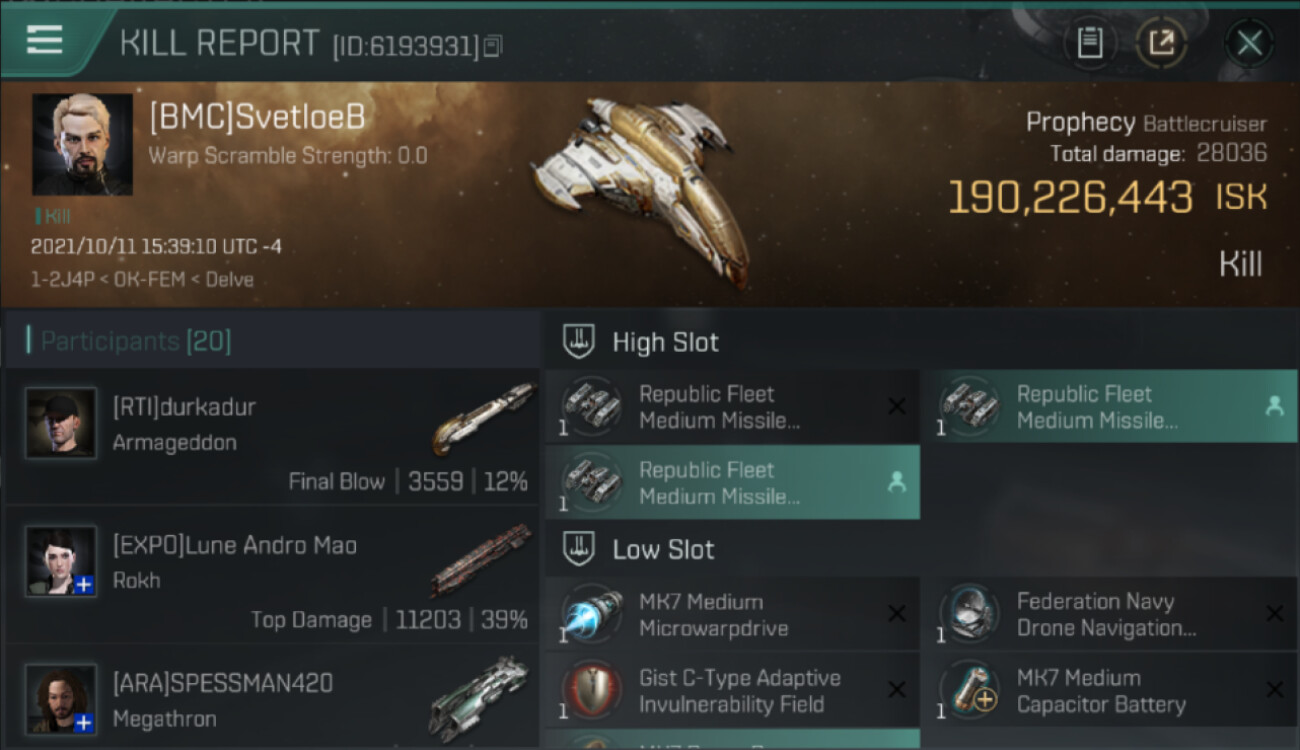Viewport: 1300px width, 750px height.
Task: Select the Gist C-Type Adaptive Invulnerability Field
Action: pos(732,691)
